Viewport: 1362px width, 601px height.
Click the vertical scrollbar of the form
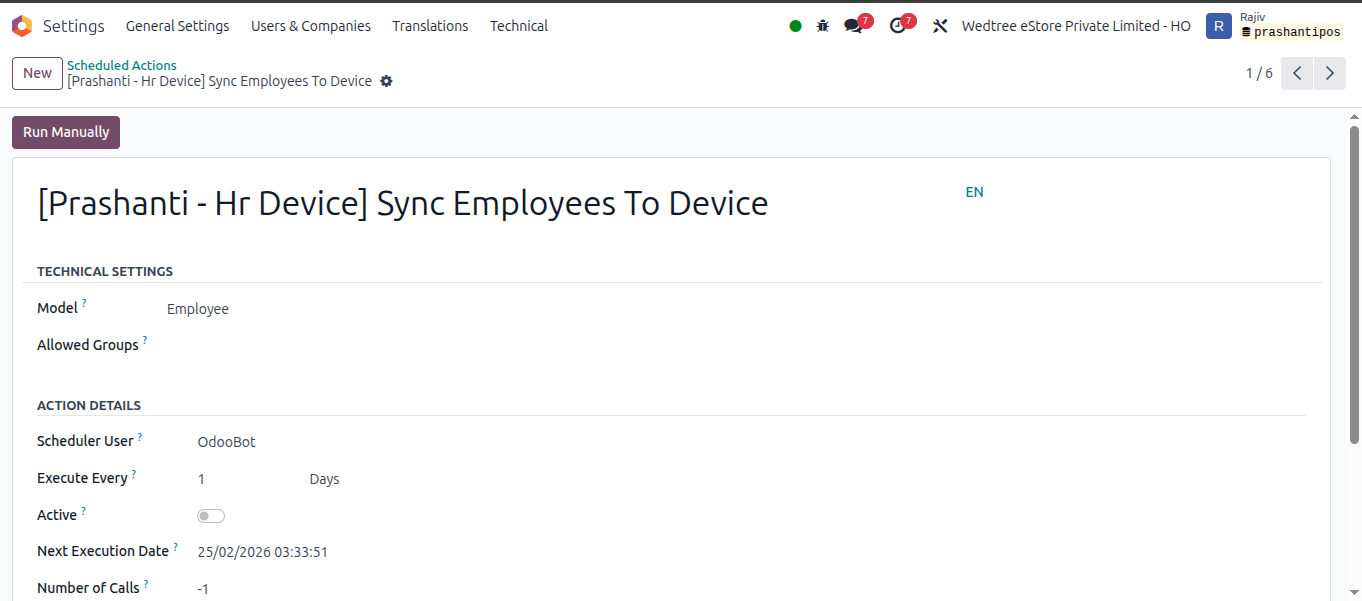coord(1354,284)
